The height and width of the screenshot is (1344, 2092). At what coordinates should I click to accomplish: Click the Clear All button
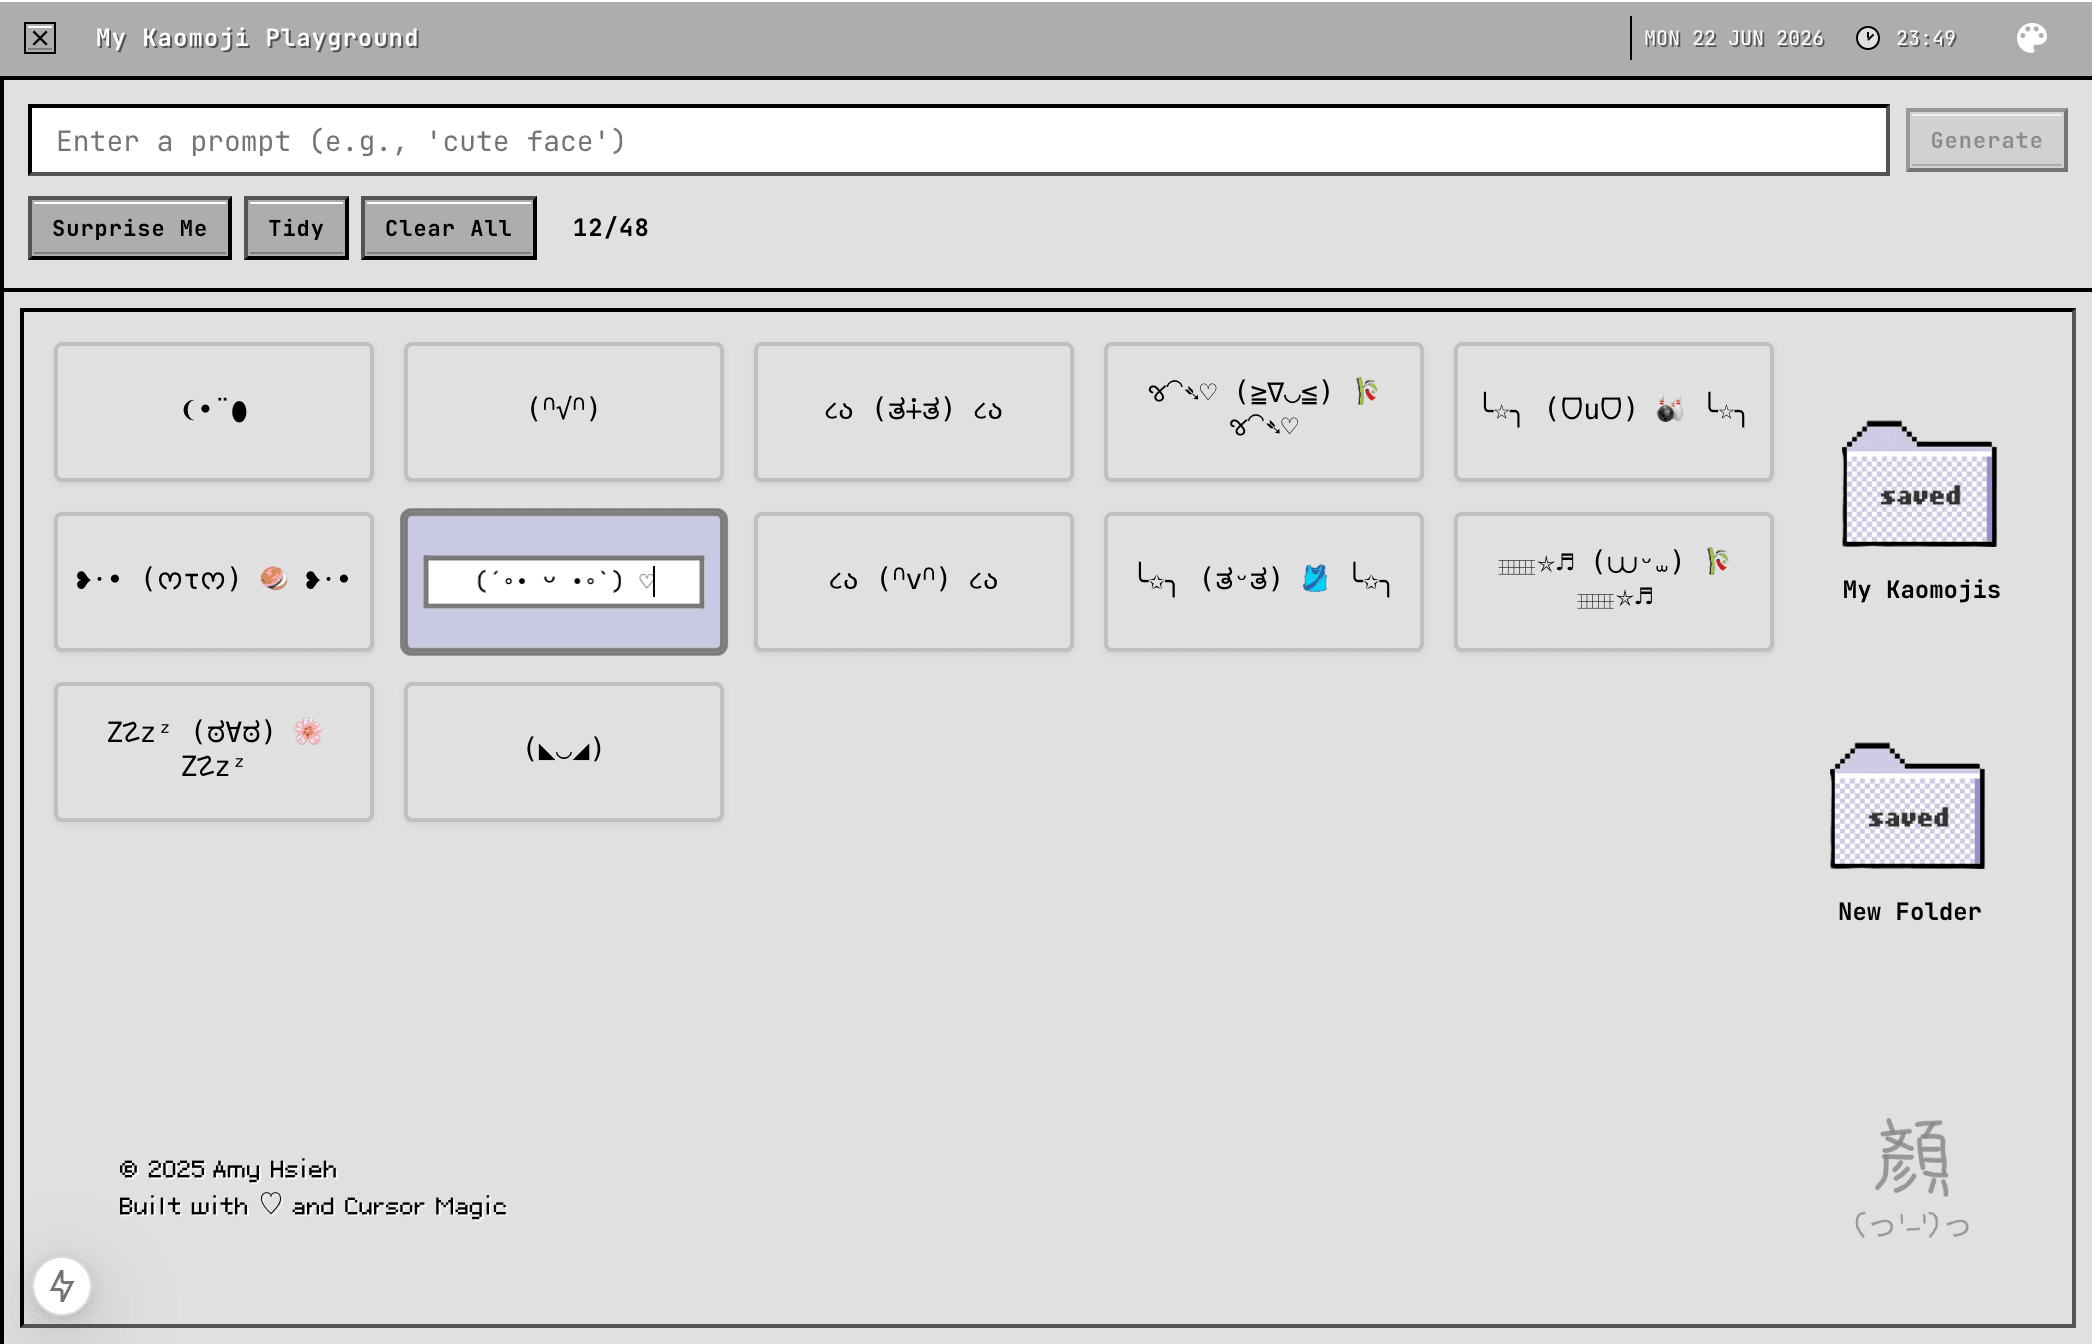point(448,228)
